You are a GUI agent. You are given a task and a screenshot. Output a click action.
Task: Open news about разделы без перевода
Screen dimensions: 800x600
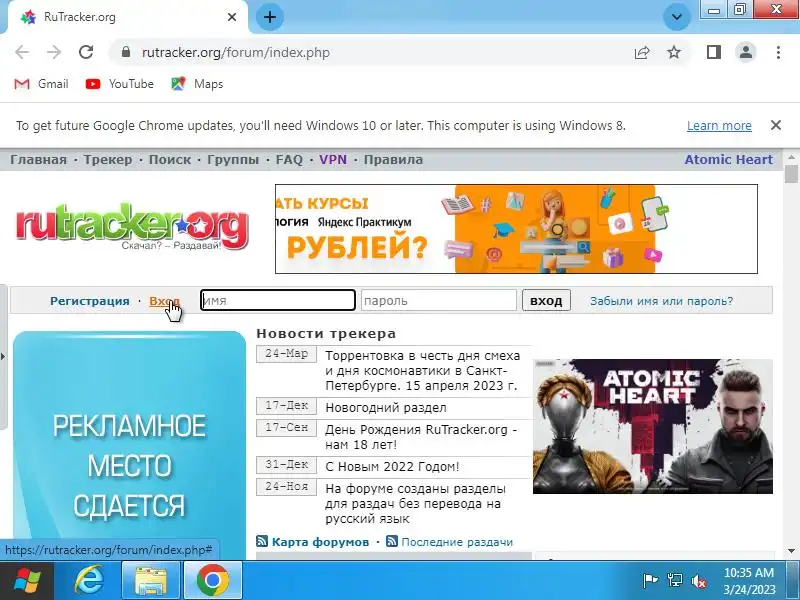click(x=415, y=504)
